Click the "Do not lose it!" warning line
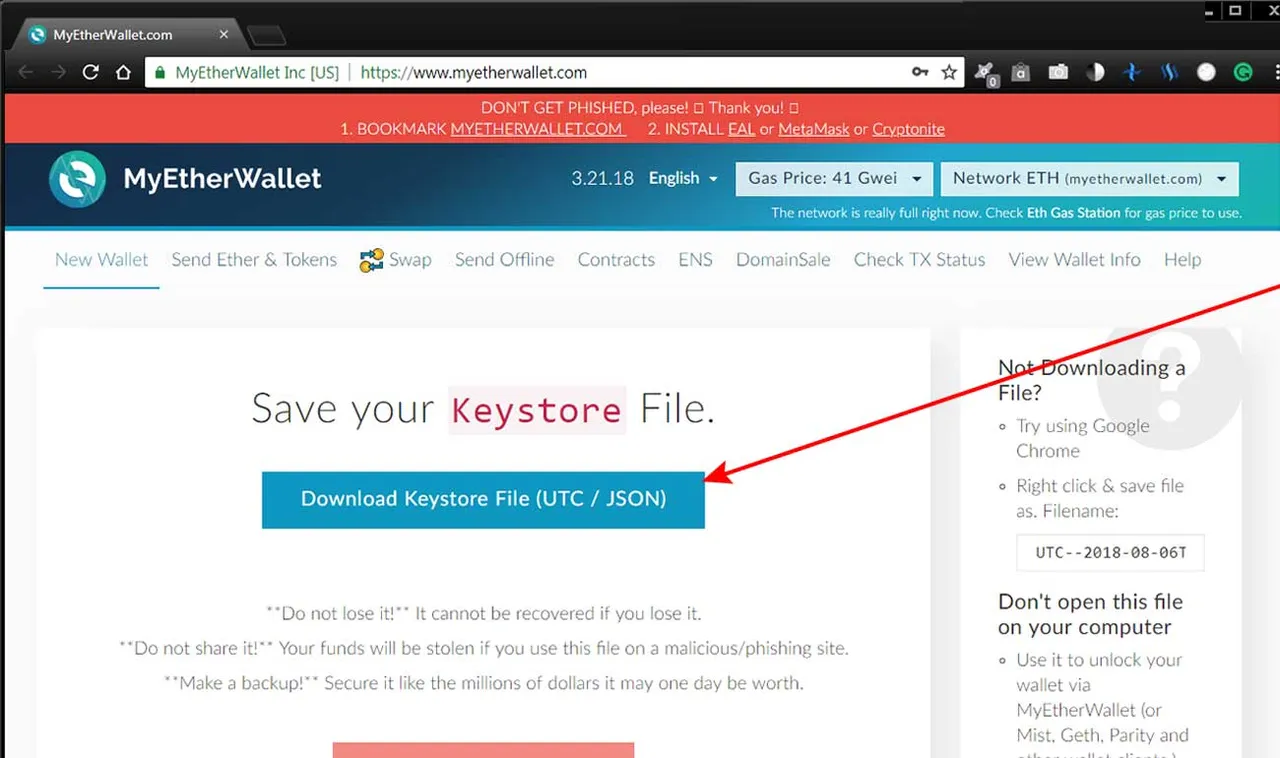The image size is (1280, 758). pyautogui.click(x=483, y=612)
